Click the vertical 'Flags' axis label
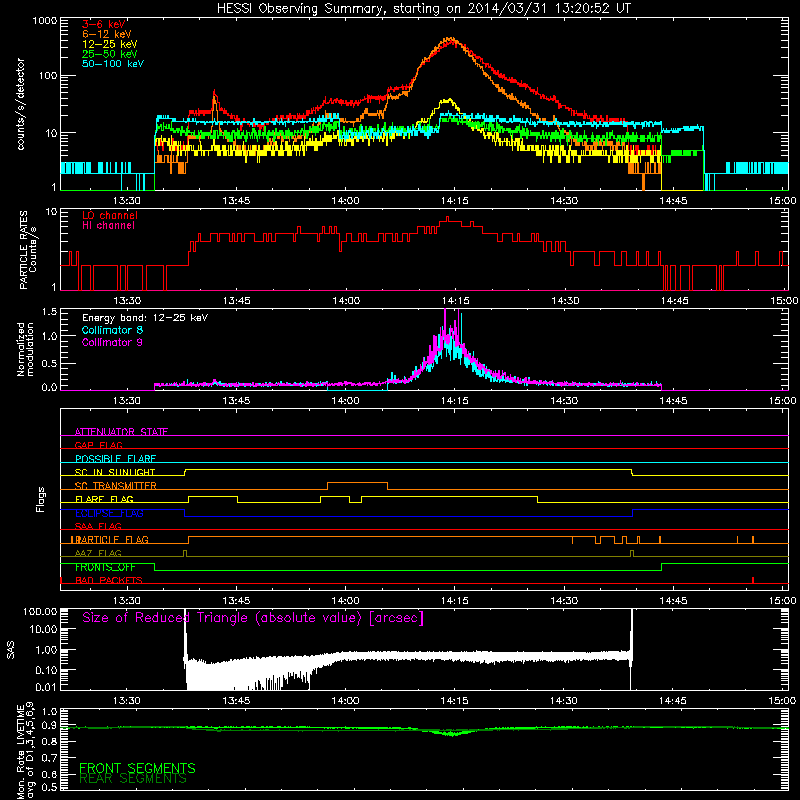The height and width of the screenshot is (800, 800). 41,499
